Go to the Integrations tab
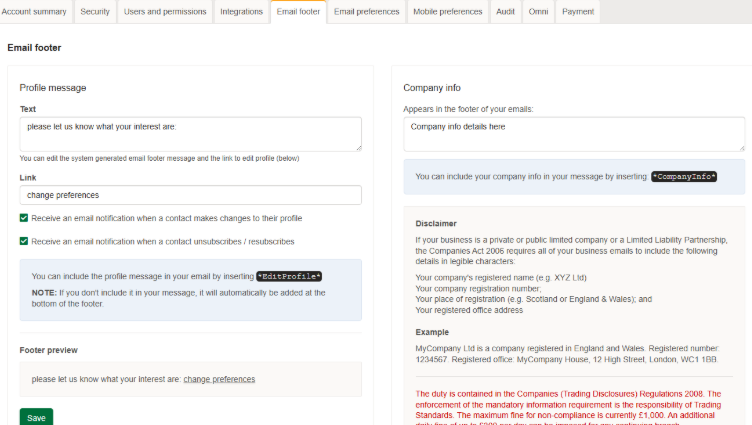This screenshot has height=425, width=752. (241, 12)
